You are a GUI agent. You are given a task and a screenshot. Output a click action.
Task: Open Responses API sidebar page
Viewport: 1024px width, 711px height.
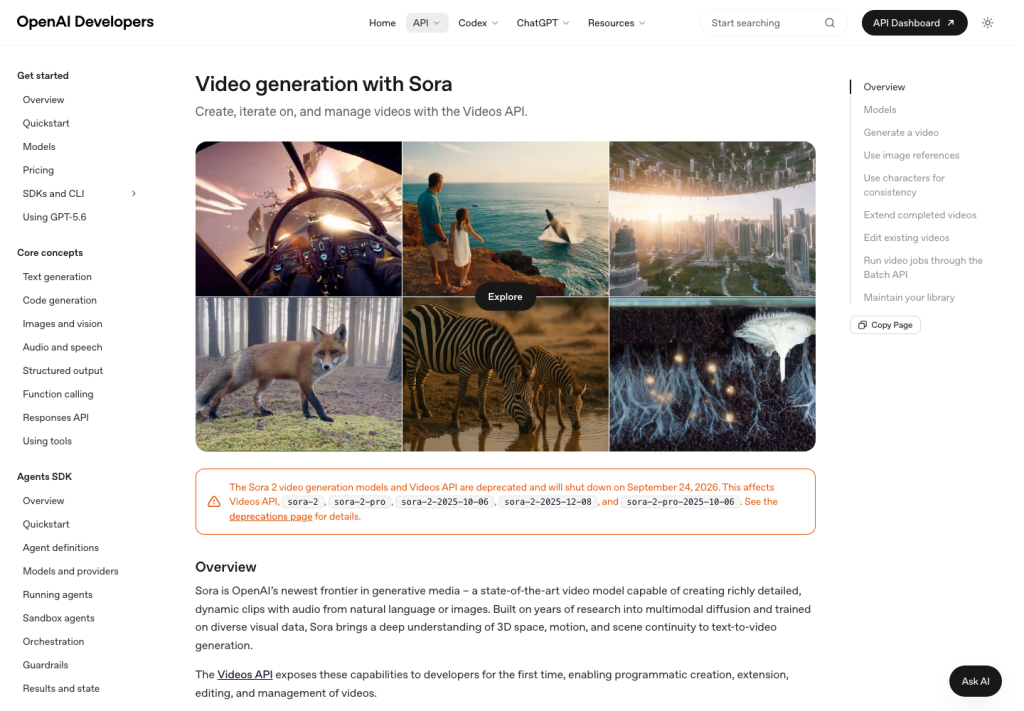56,418
